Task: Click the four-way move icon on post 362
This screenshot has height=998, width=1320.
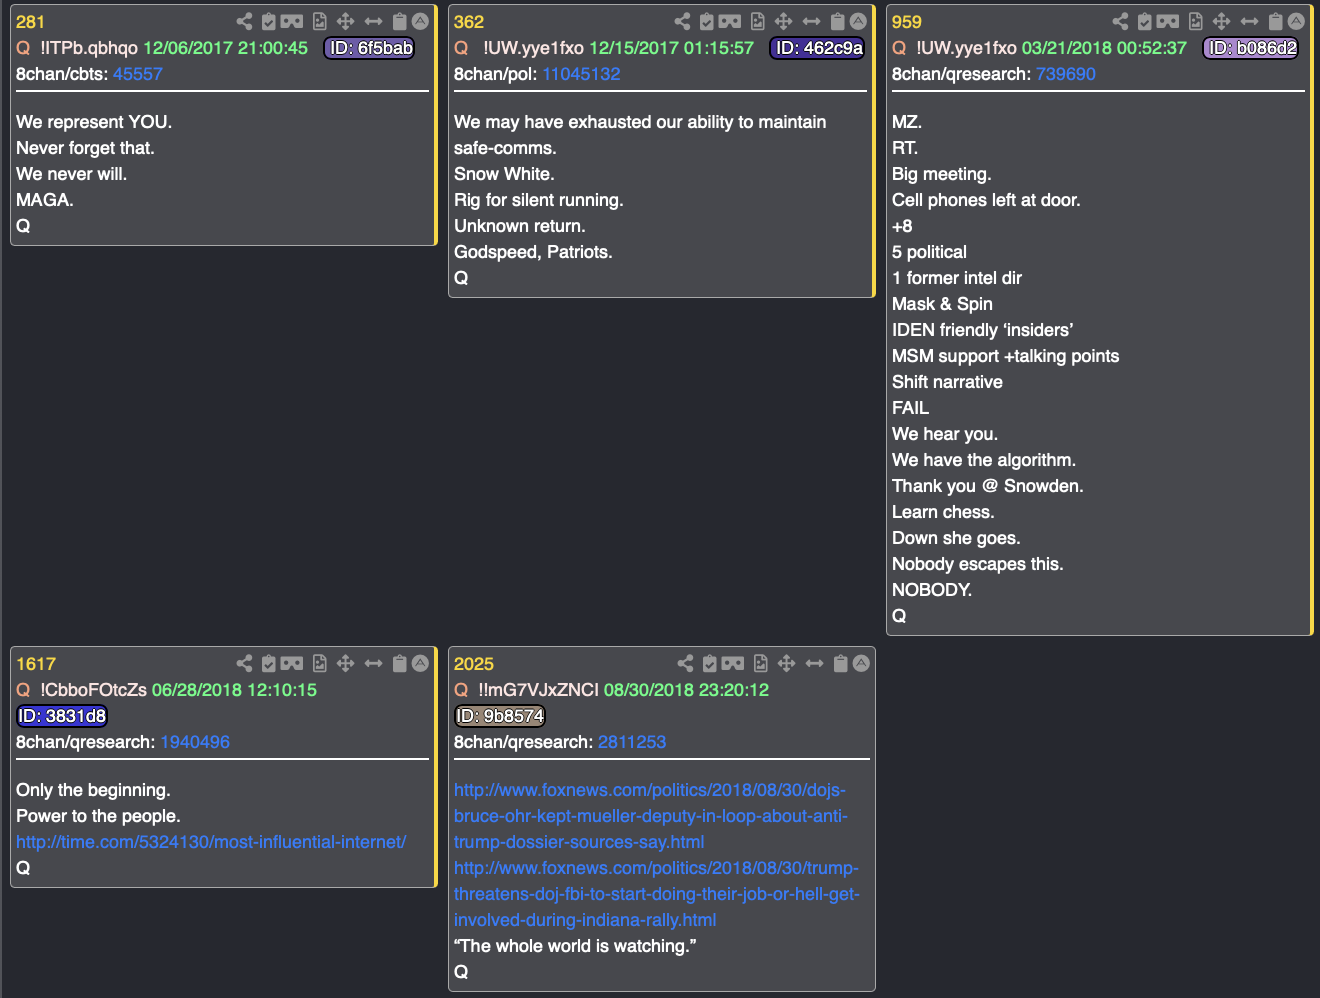Action: click(x=783, y=21)
